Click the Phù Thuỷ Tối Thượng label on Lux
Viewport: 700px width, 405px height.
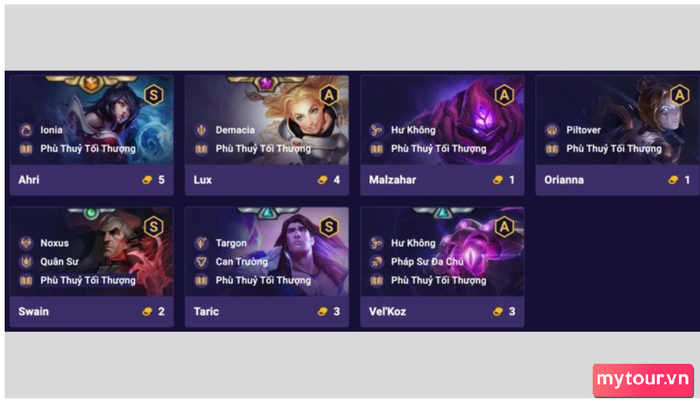[263, 149]
